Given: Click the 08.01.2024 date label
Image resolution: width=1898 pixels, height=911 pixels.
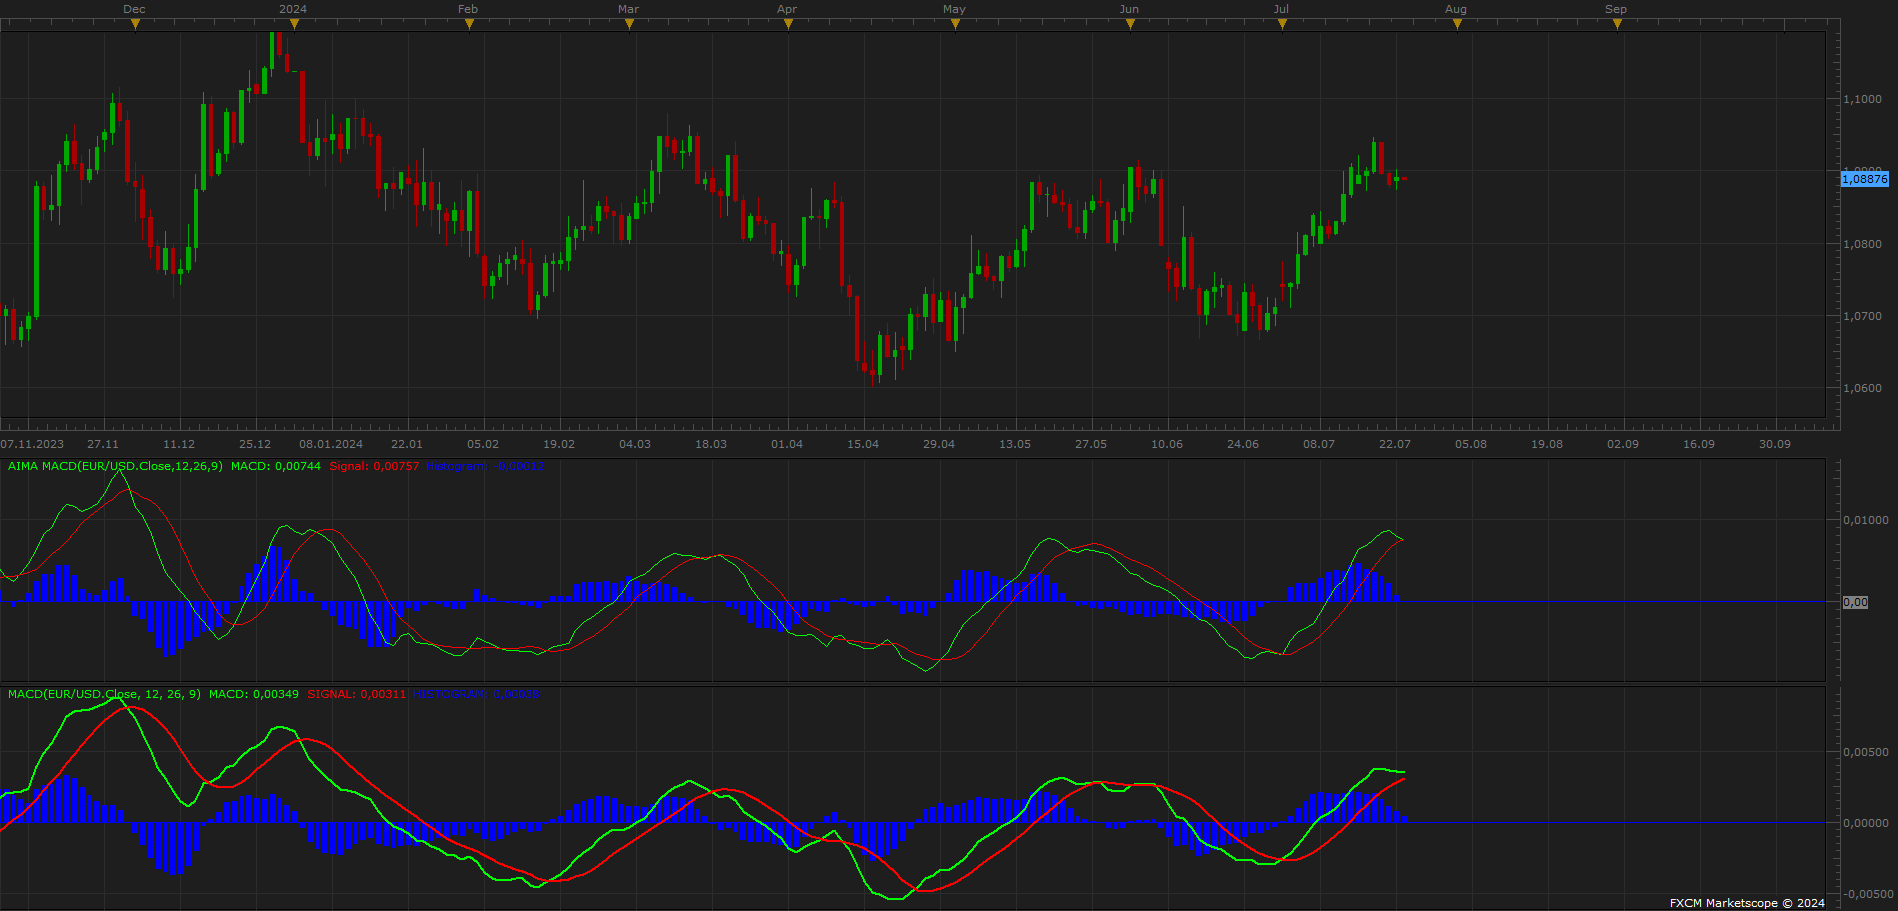Looking at the screenshot, I should pos(331,444).
